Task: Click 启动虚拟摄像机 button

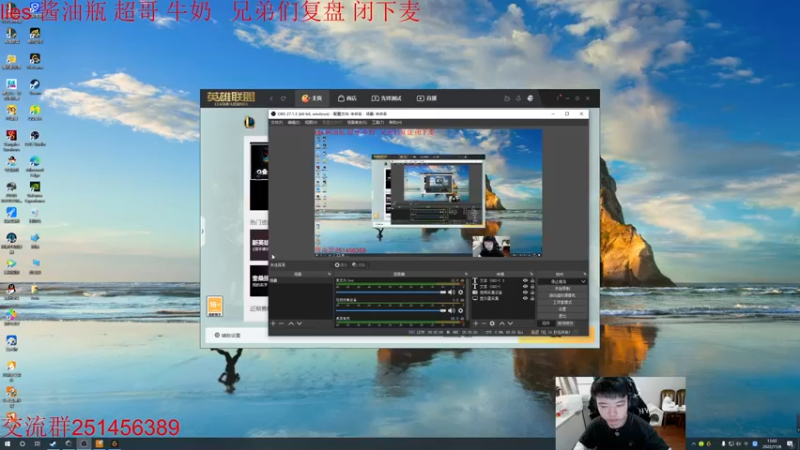Action: (x=562, y=295)
